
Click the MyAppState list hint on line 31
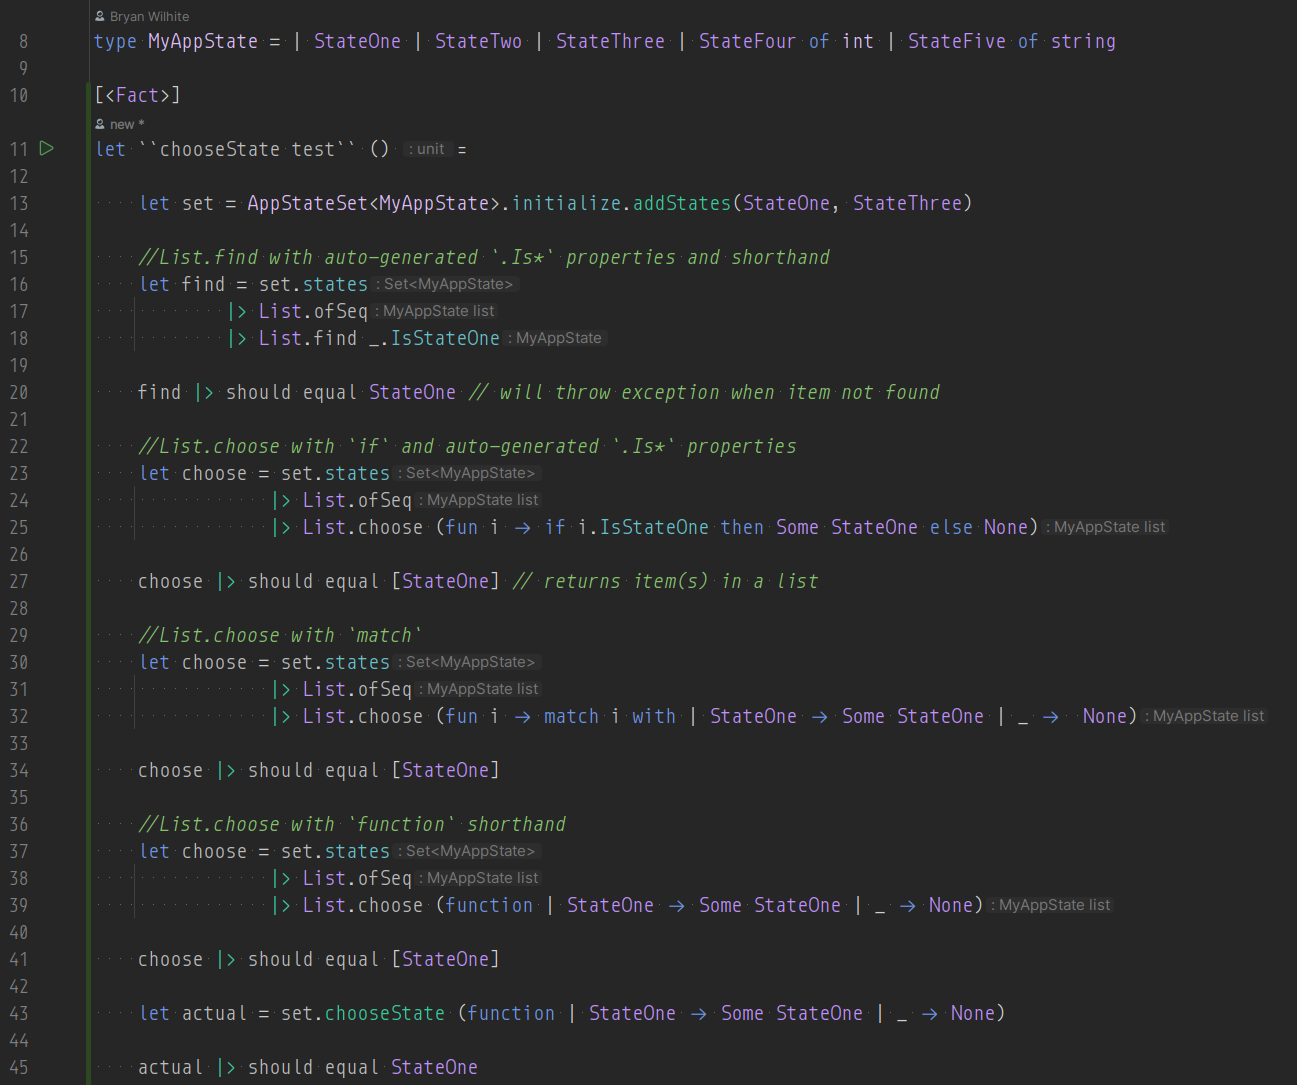coord(479,689)
